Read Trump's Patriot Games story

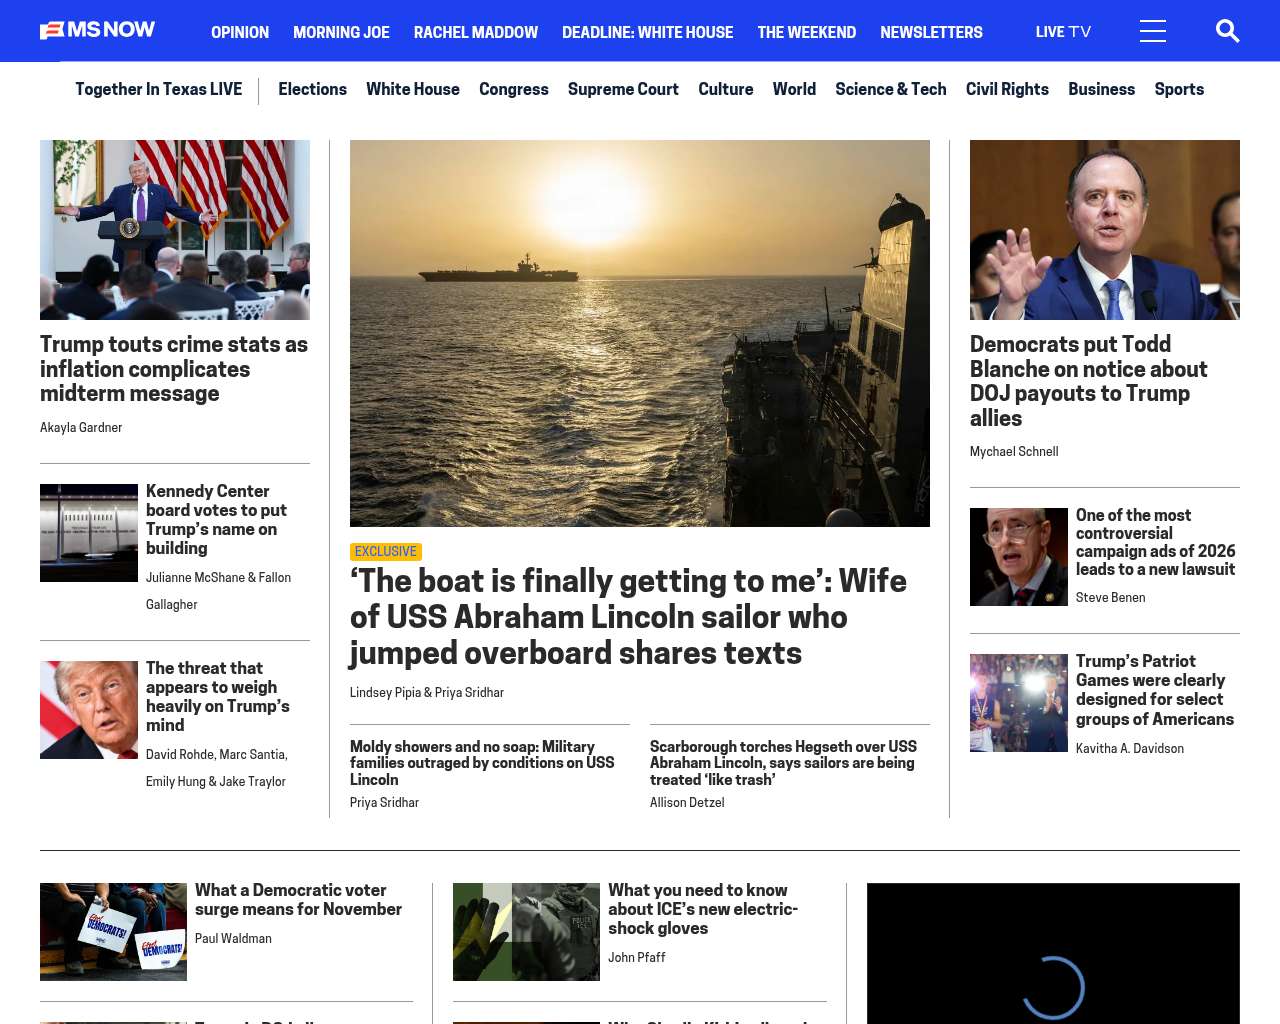click(x=1155, y=690)
